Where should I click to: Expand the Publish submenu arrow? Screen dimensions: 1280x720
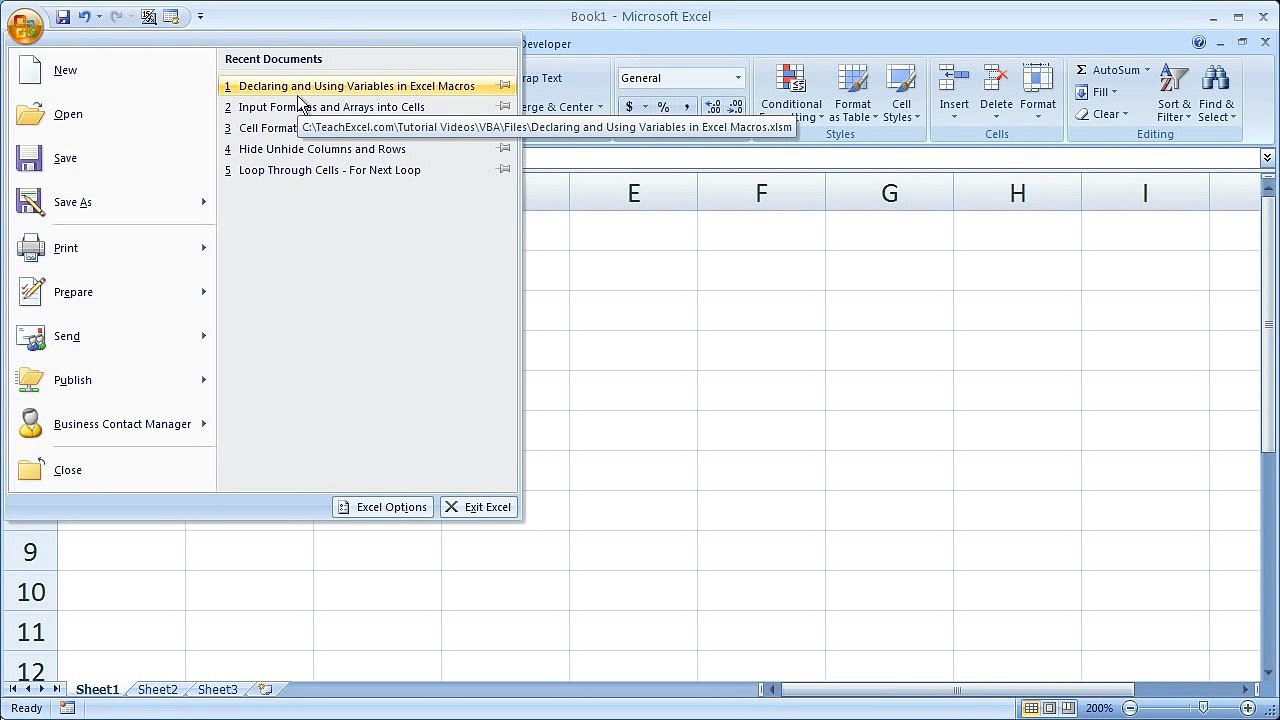pyautogui.click(x=204, y=380)
